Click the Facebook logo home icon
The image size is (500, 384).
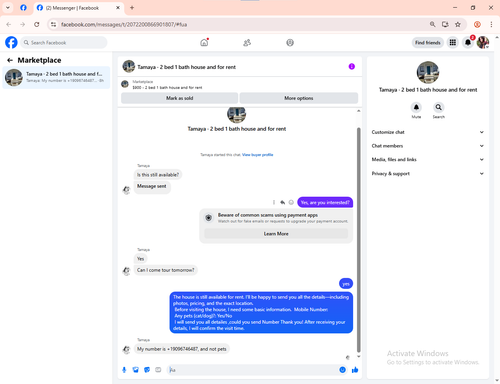(11, 43)
